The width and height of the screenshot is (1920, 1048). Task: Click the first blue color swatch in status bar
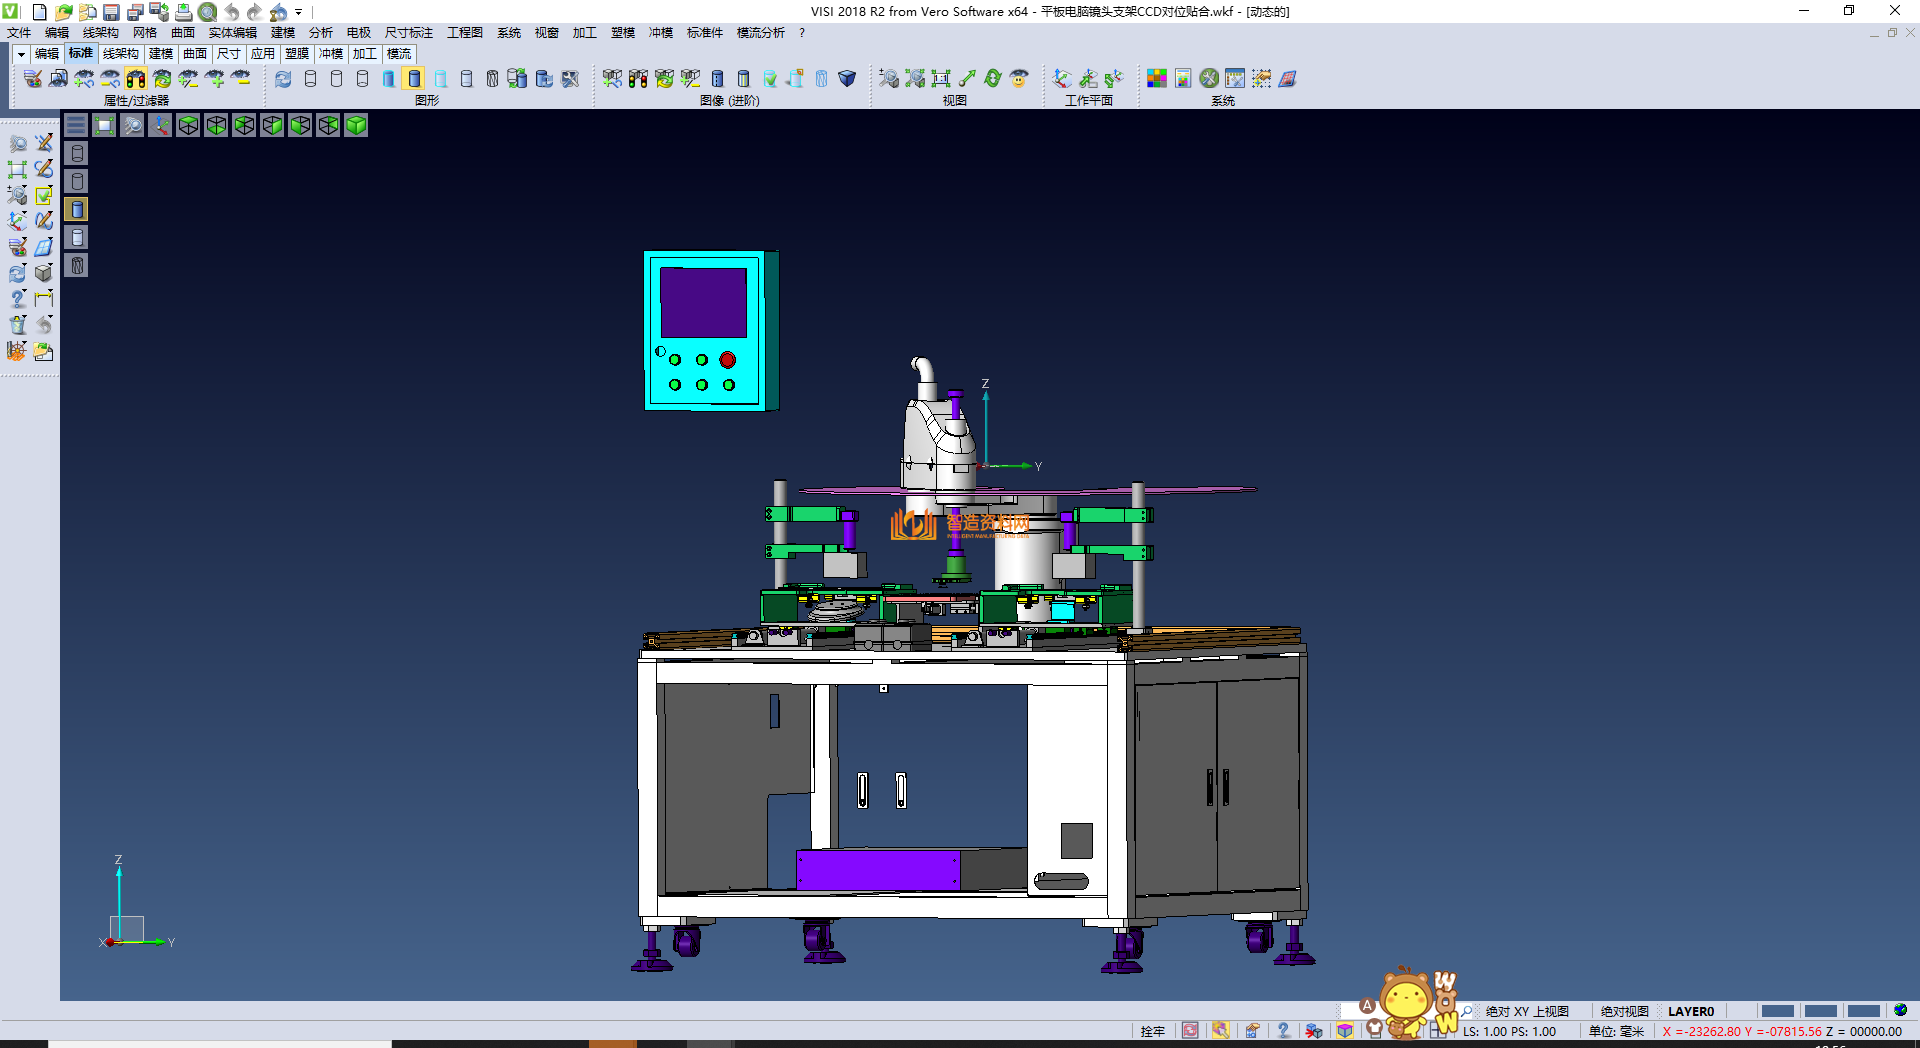[1777, 1011]
